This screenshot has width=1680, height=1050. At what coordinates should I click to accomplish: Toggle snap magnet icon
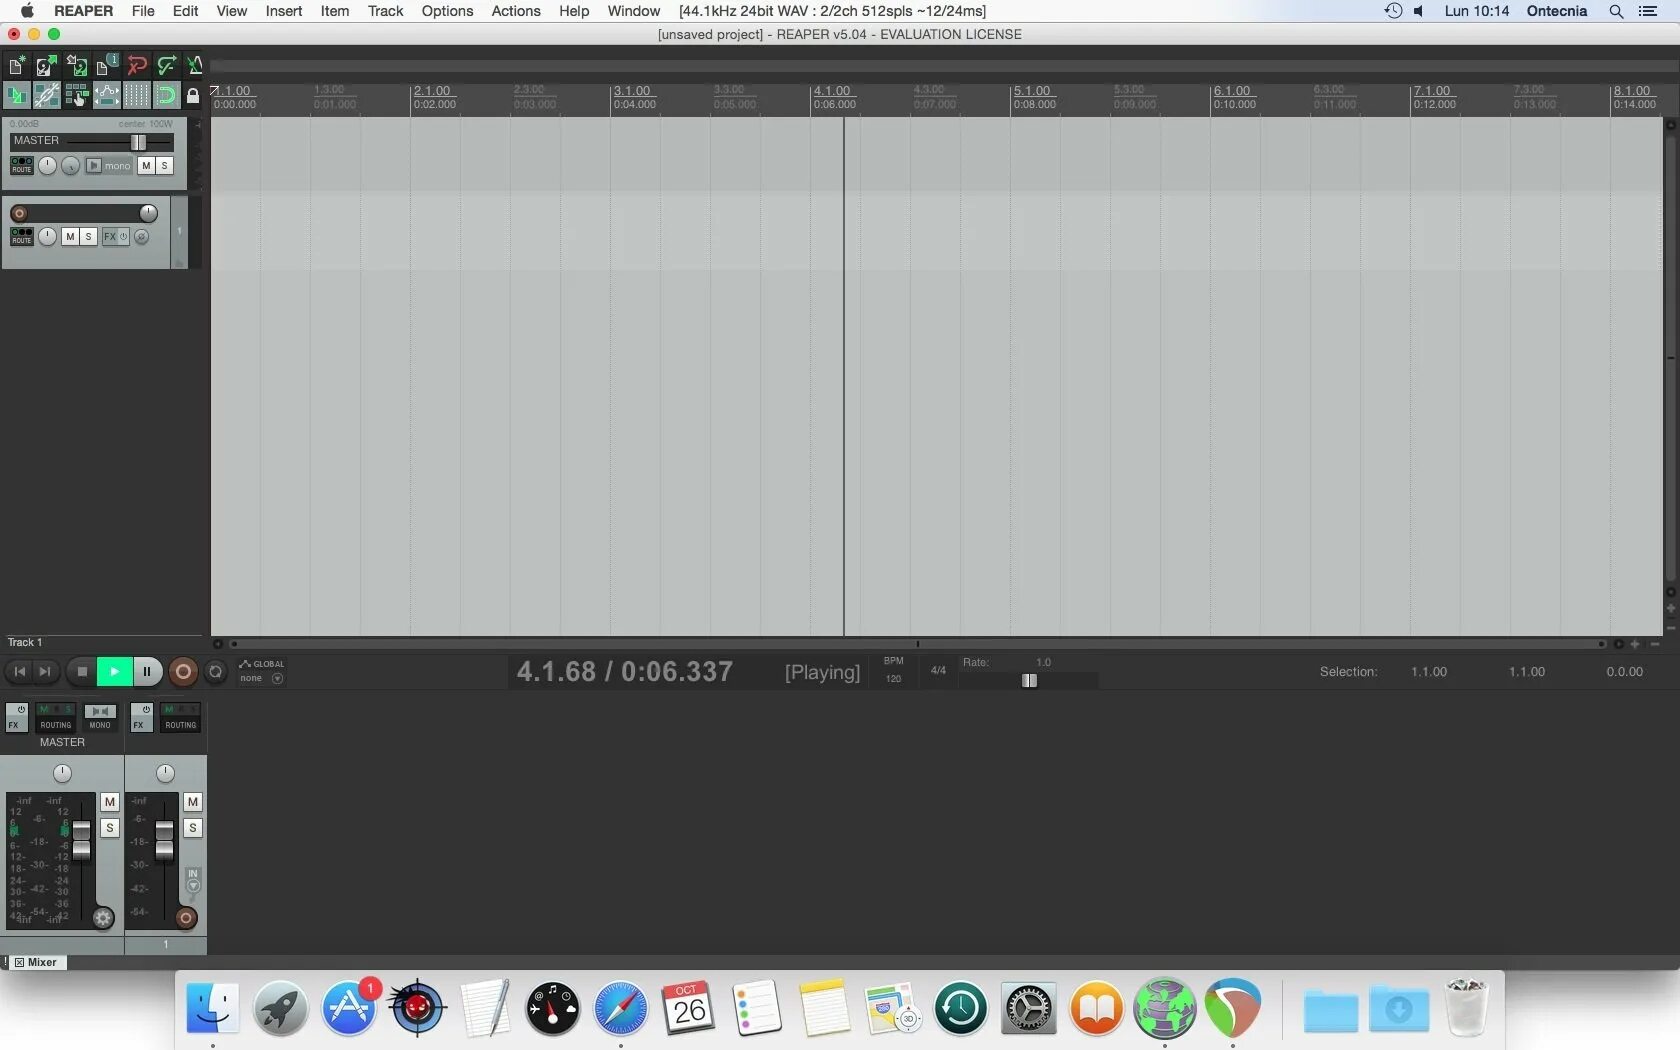(166, 96)
